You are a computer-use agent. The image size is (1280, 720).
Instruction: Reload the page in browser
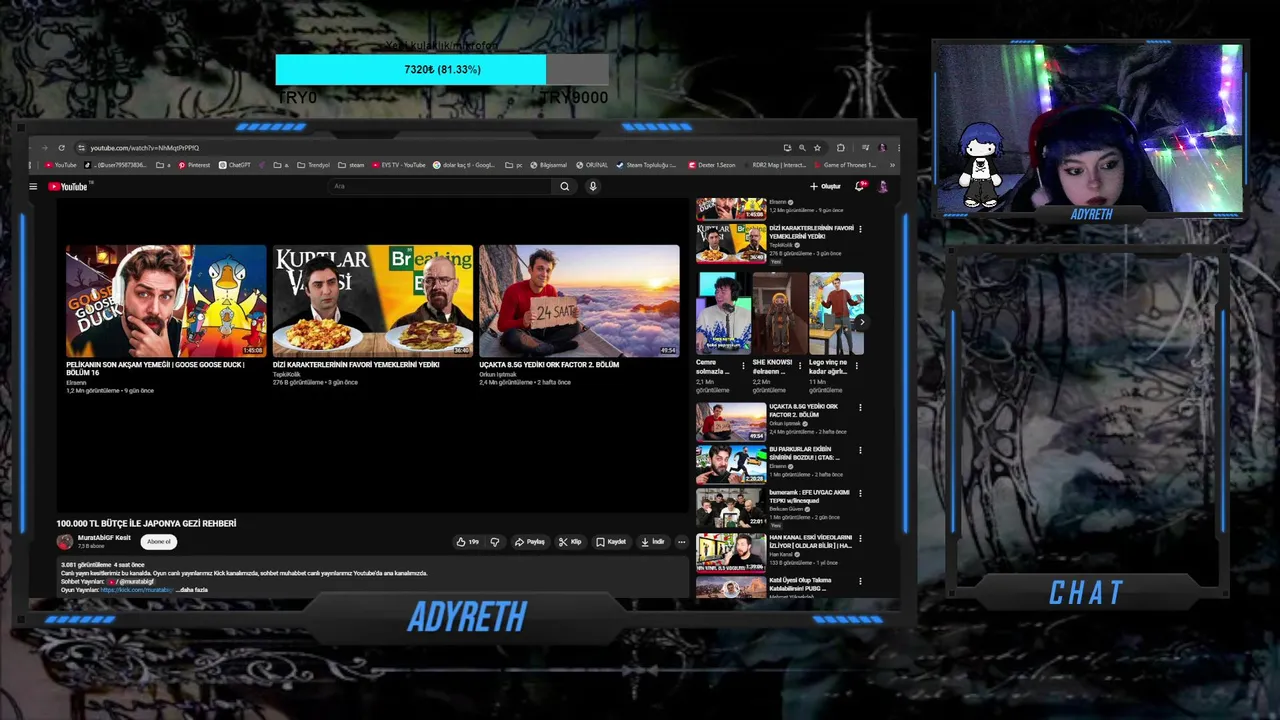pos(62,148)
